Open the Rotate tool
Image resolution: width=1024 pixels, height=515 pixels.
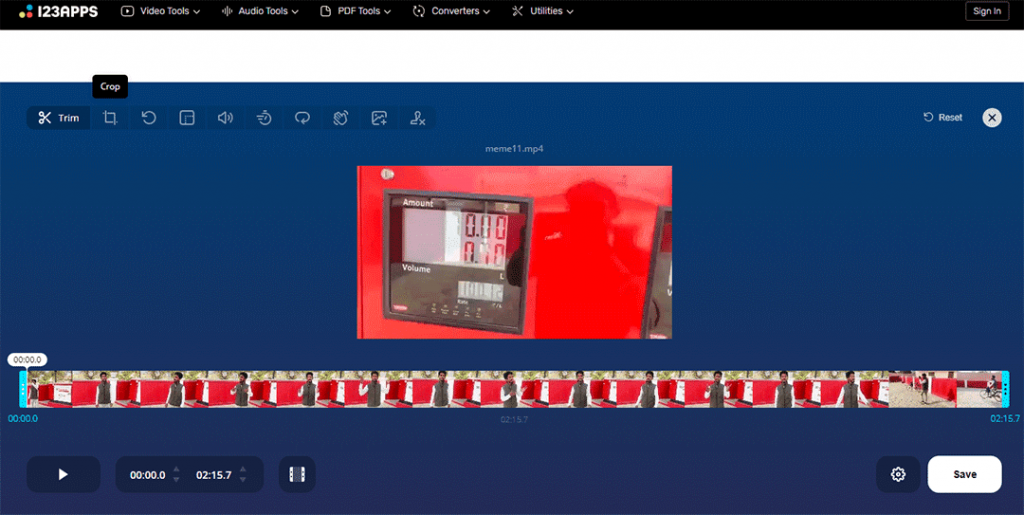pyautogui.click(x=149, y=118)
